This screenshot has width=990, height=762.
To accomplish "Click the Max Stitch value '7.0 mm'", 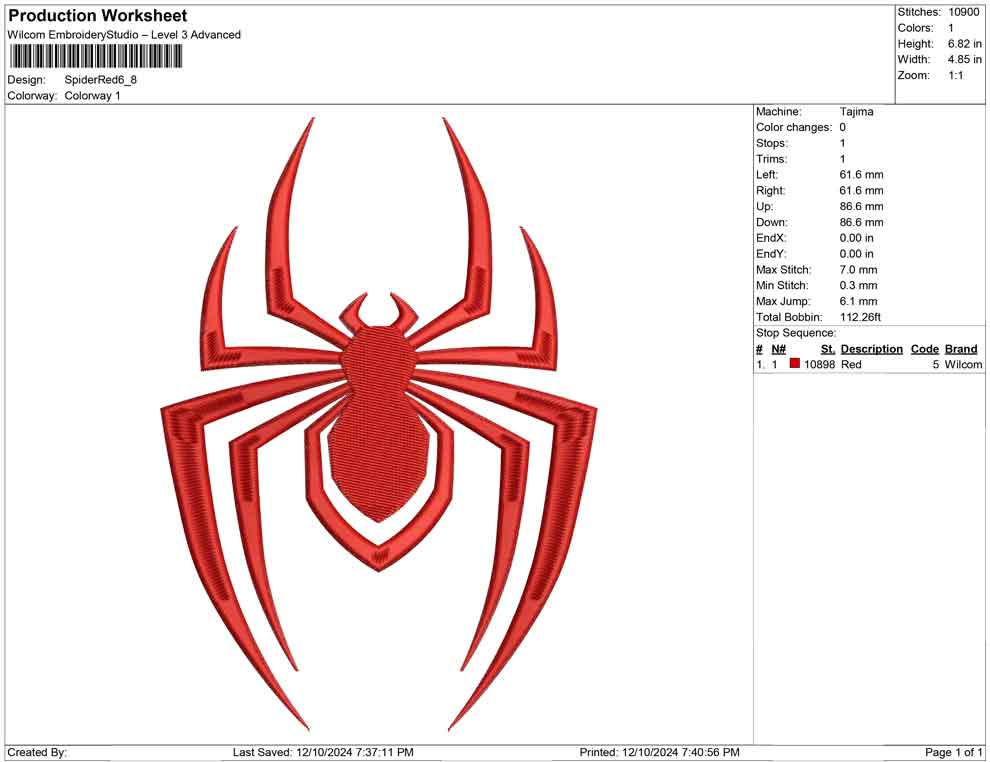I will tap(858, 270).
